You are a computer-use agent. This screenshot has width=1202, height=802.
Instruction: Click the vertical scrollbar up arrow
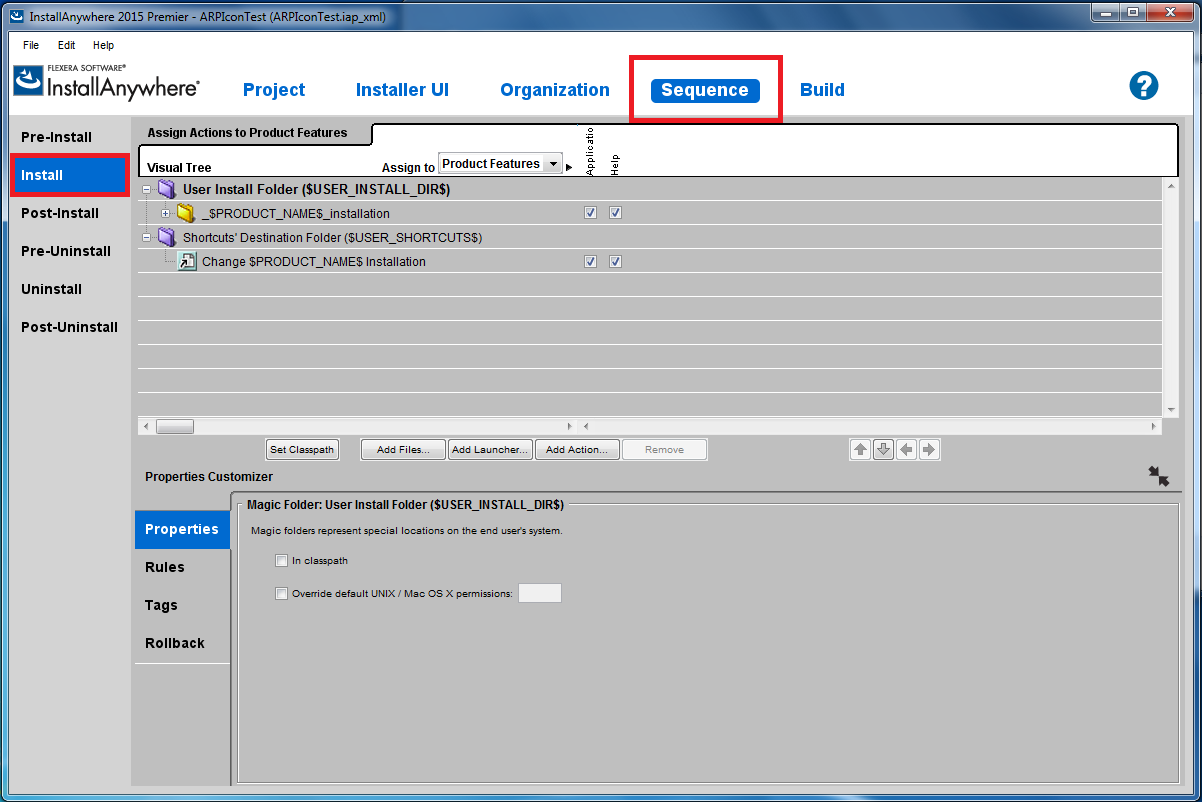click(1171, 186)
